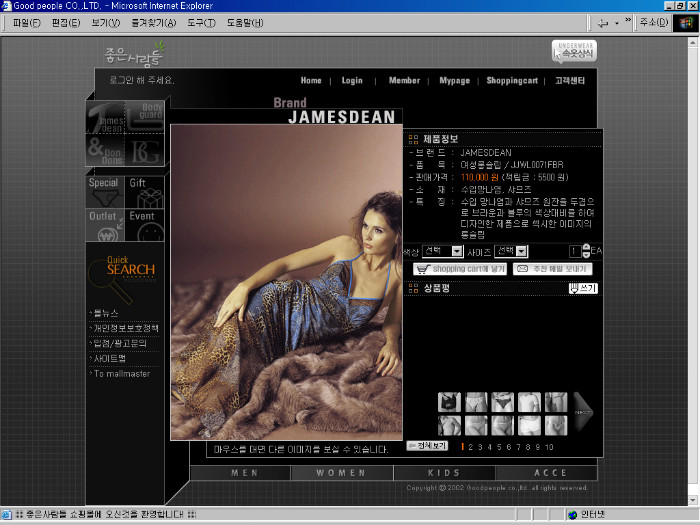Expand the back button history arrow
This screenshot has width=700, height=525.
click(x=617, y=23)
